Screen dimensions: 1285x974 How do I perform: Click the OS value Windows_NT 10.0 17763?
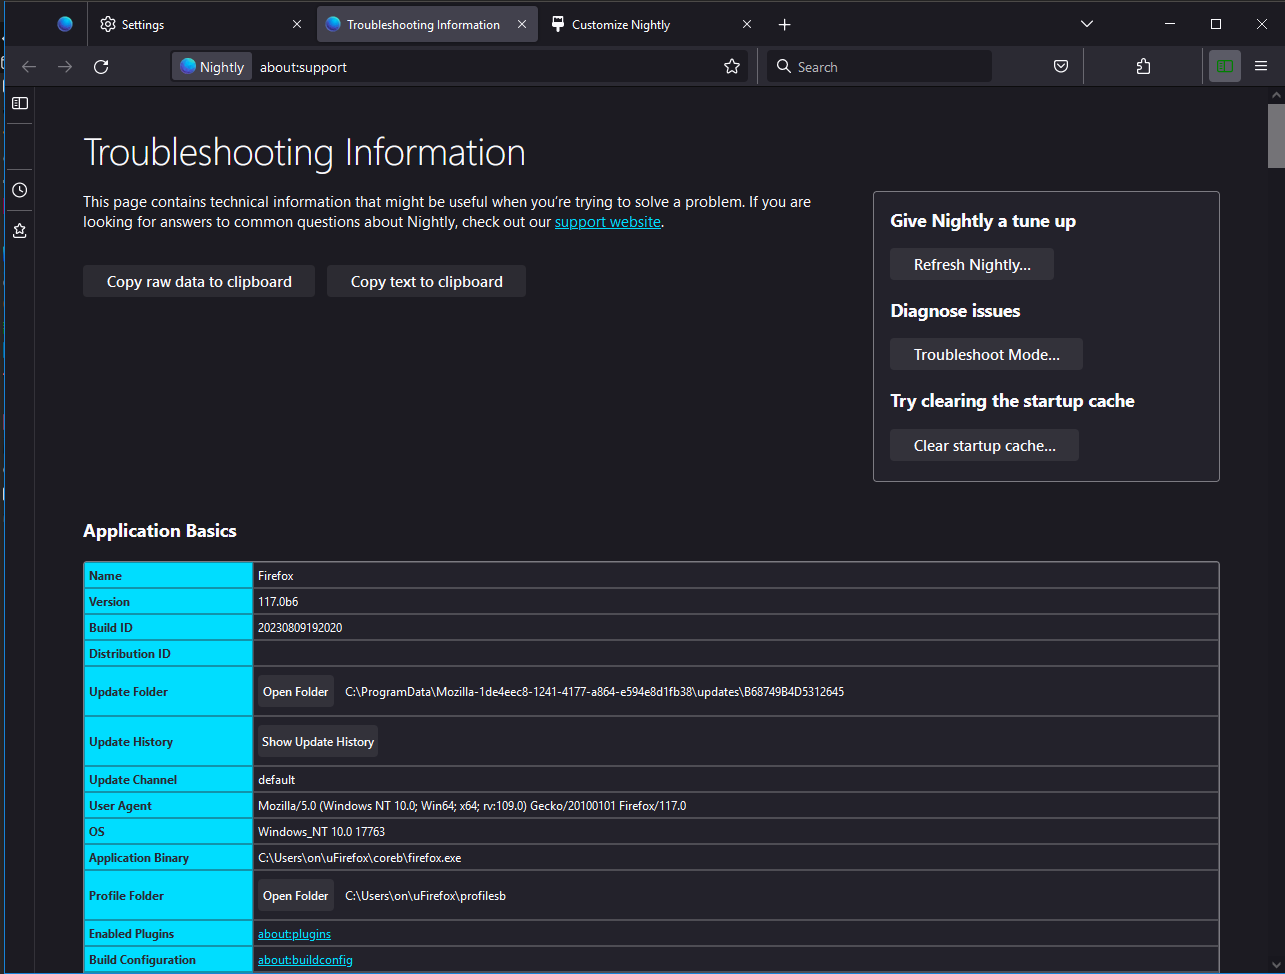point(321,831)
